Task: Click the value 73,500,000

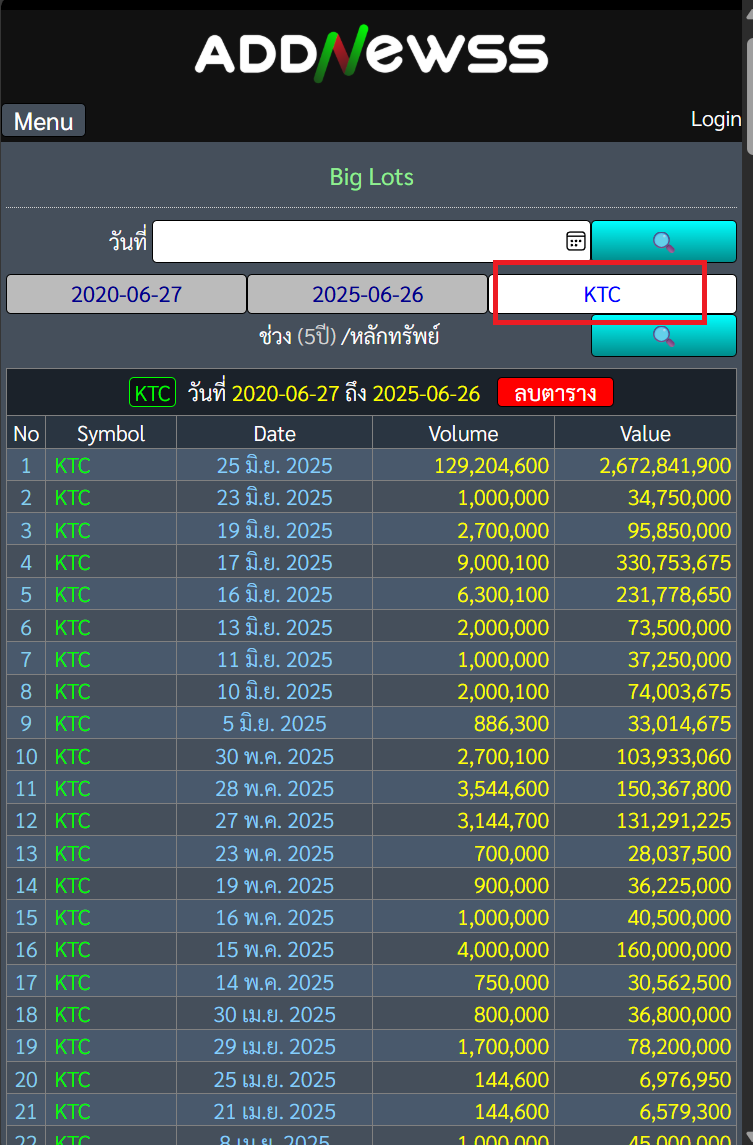Action: pyautogui.click(x=679, y=627)
